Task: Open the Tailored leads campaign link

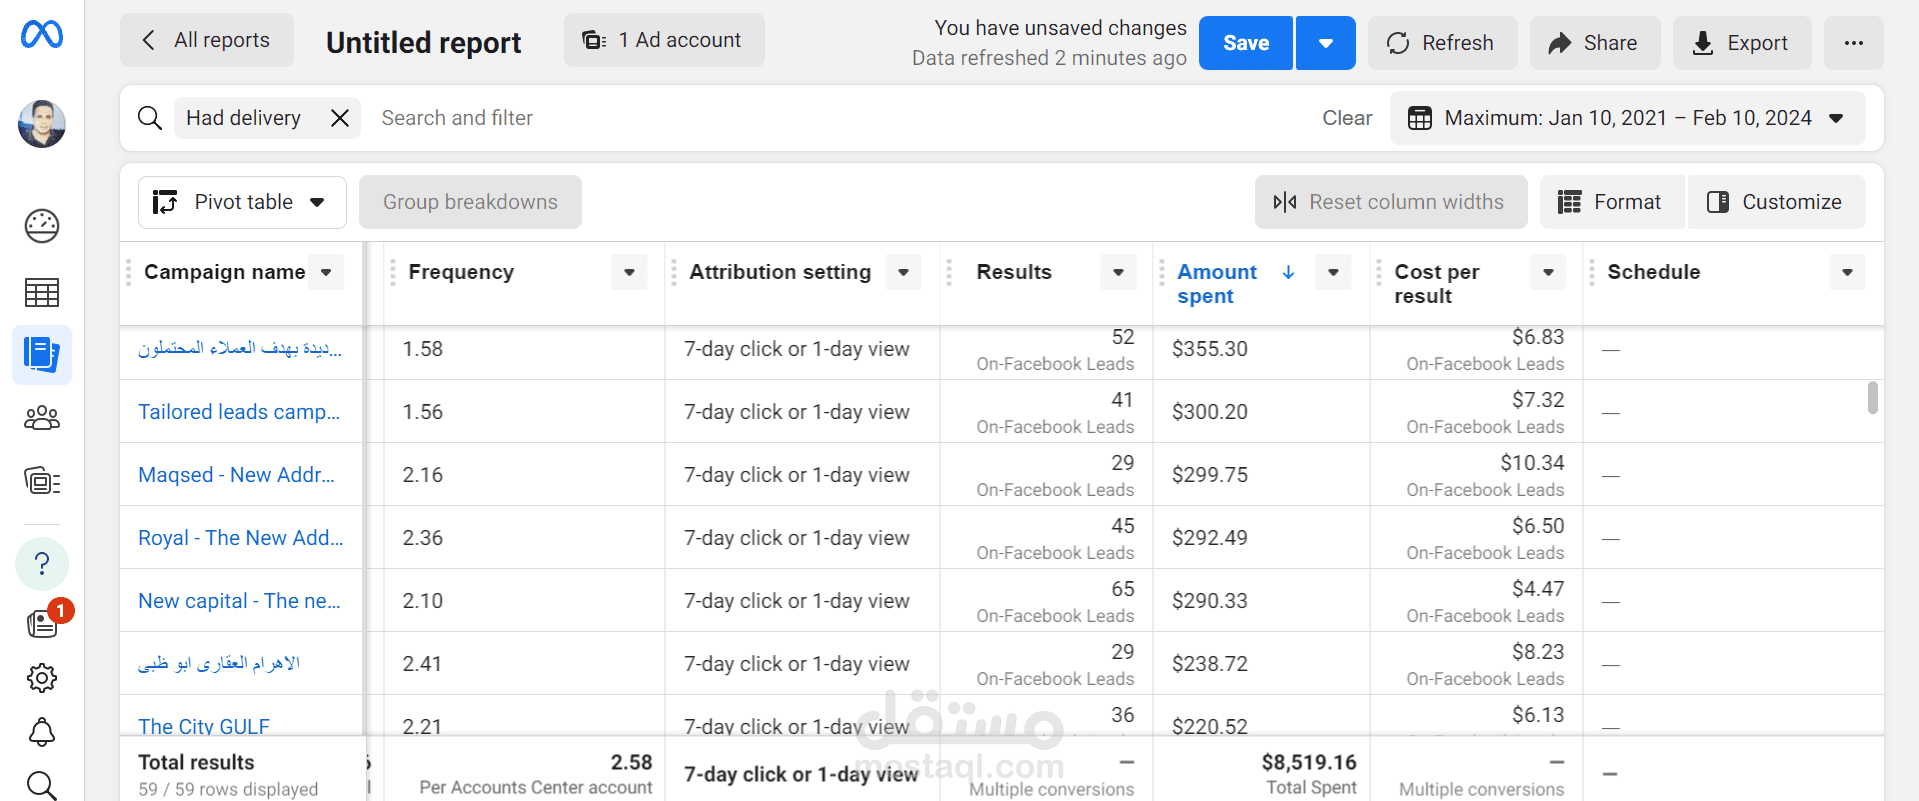Action: pyautogui.click(x=239, y=412)
